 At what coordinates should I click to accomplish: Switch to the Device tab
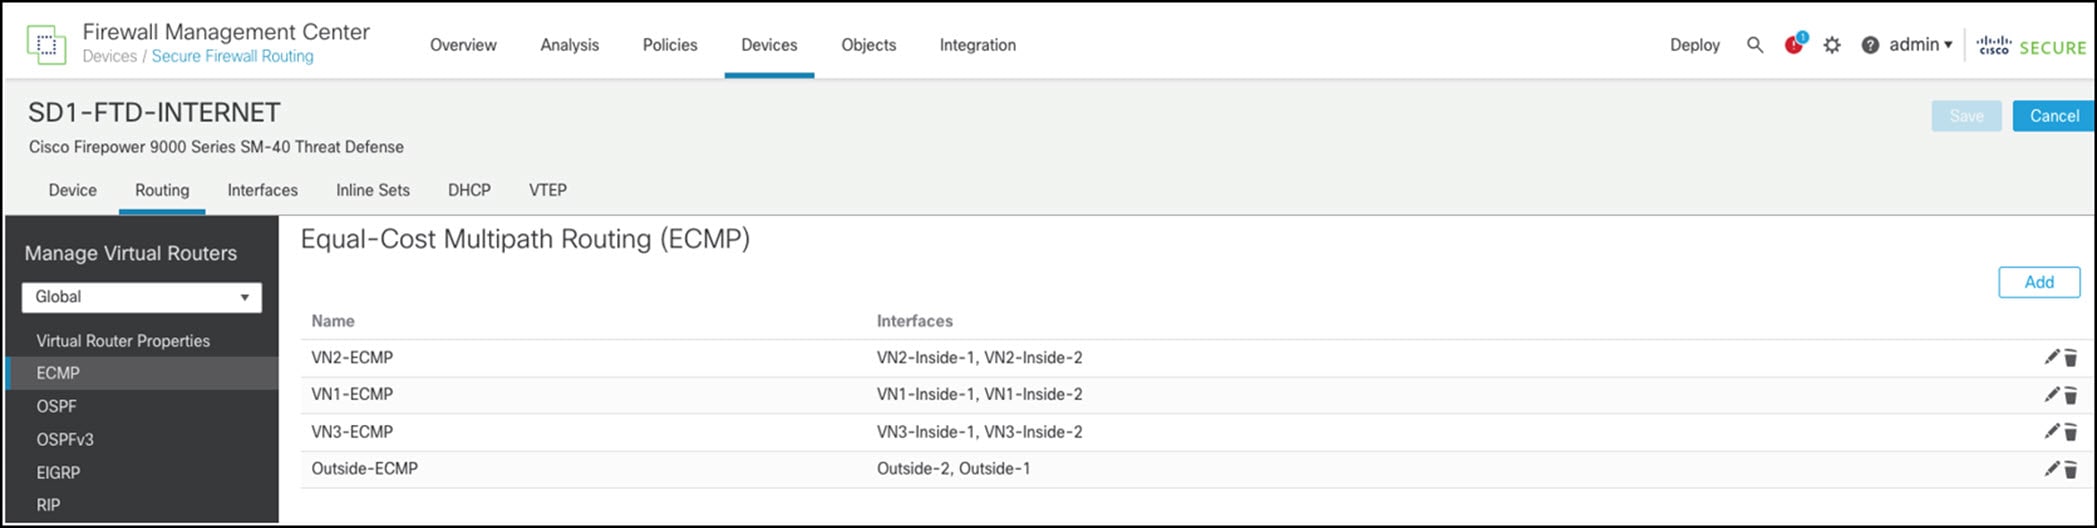73,190
